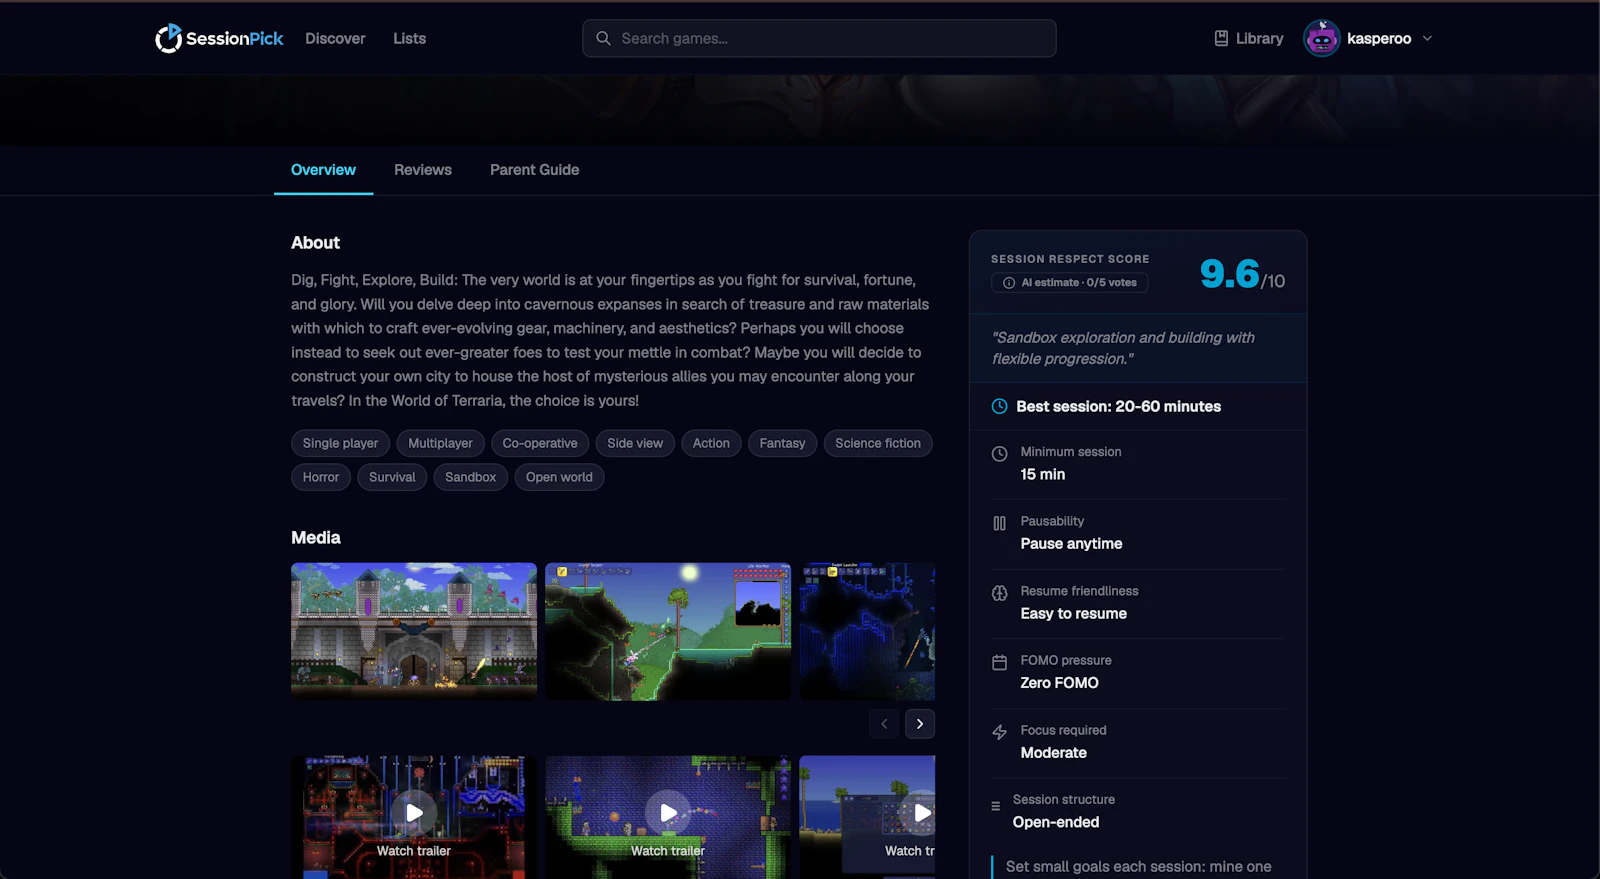Play the second Watch trailer video
The image size is (1600, 879).
click(668, 813)
